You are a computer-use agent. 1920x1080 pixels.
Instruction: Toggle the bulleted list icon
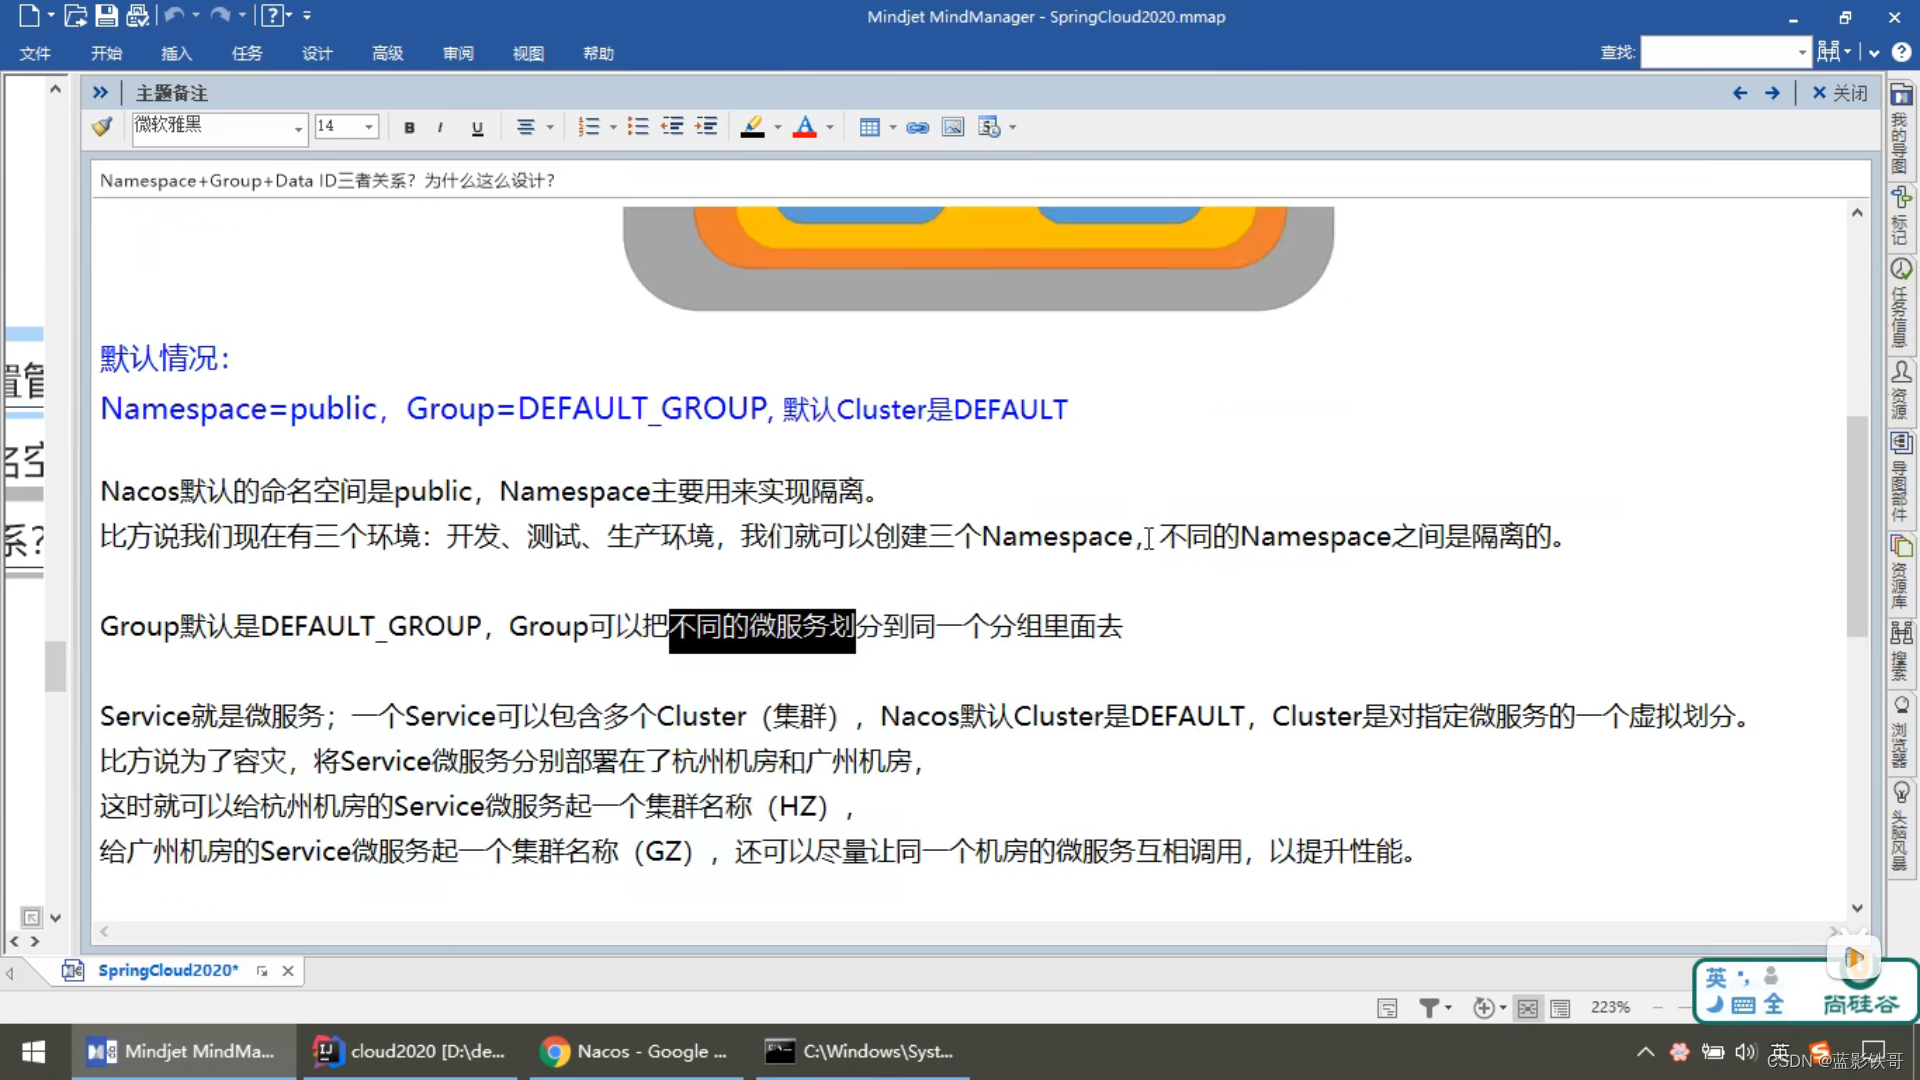coord(636,127)
